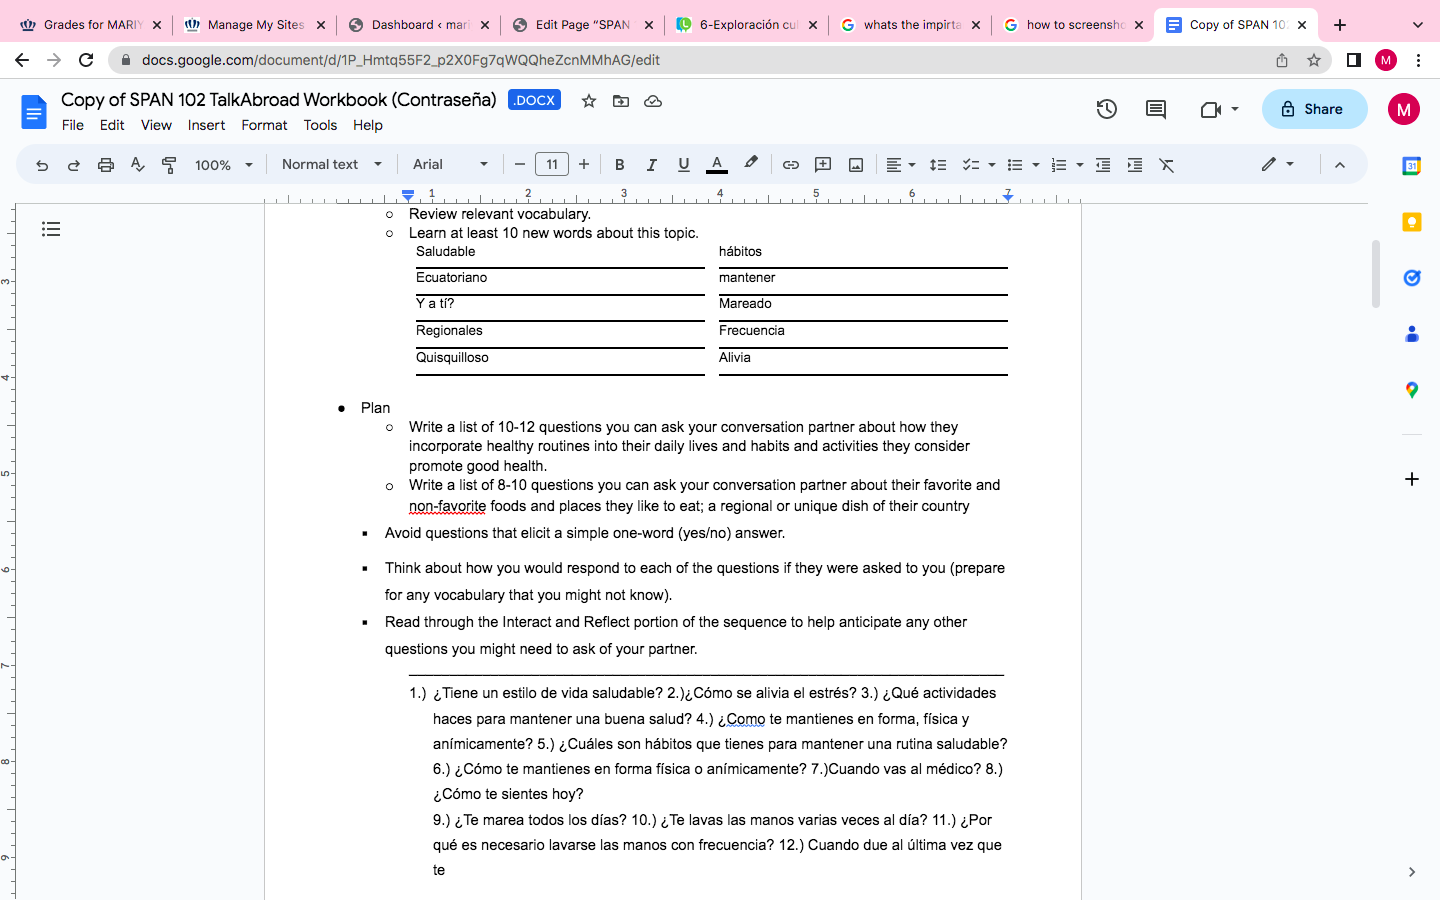
Task: Switch to the Manage My Sites tab
Action: 255,25
